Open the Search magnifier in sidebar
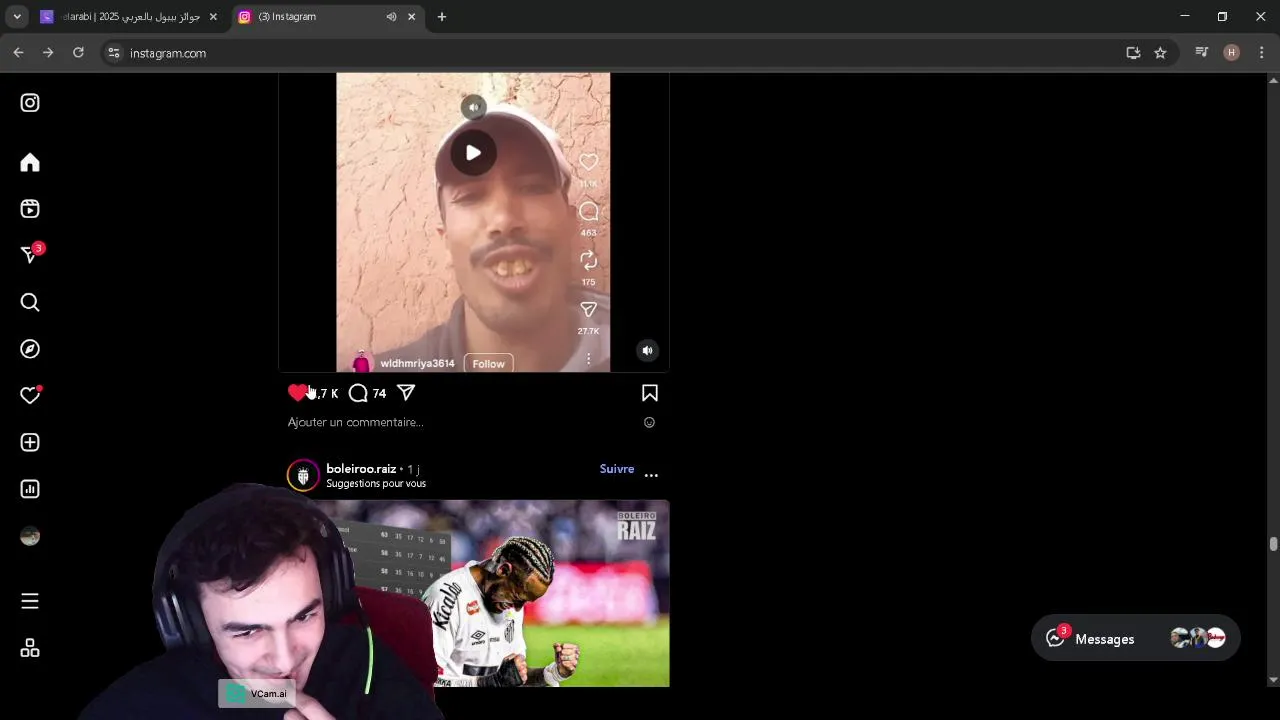 click(30, 302)
